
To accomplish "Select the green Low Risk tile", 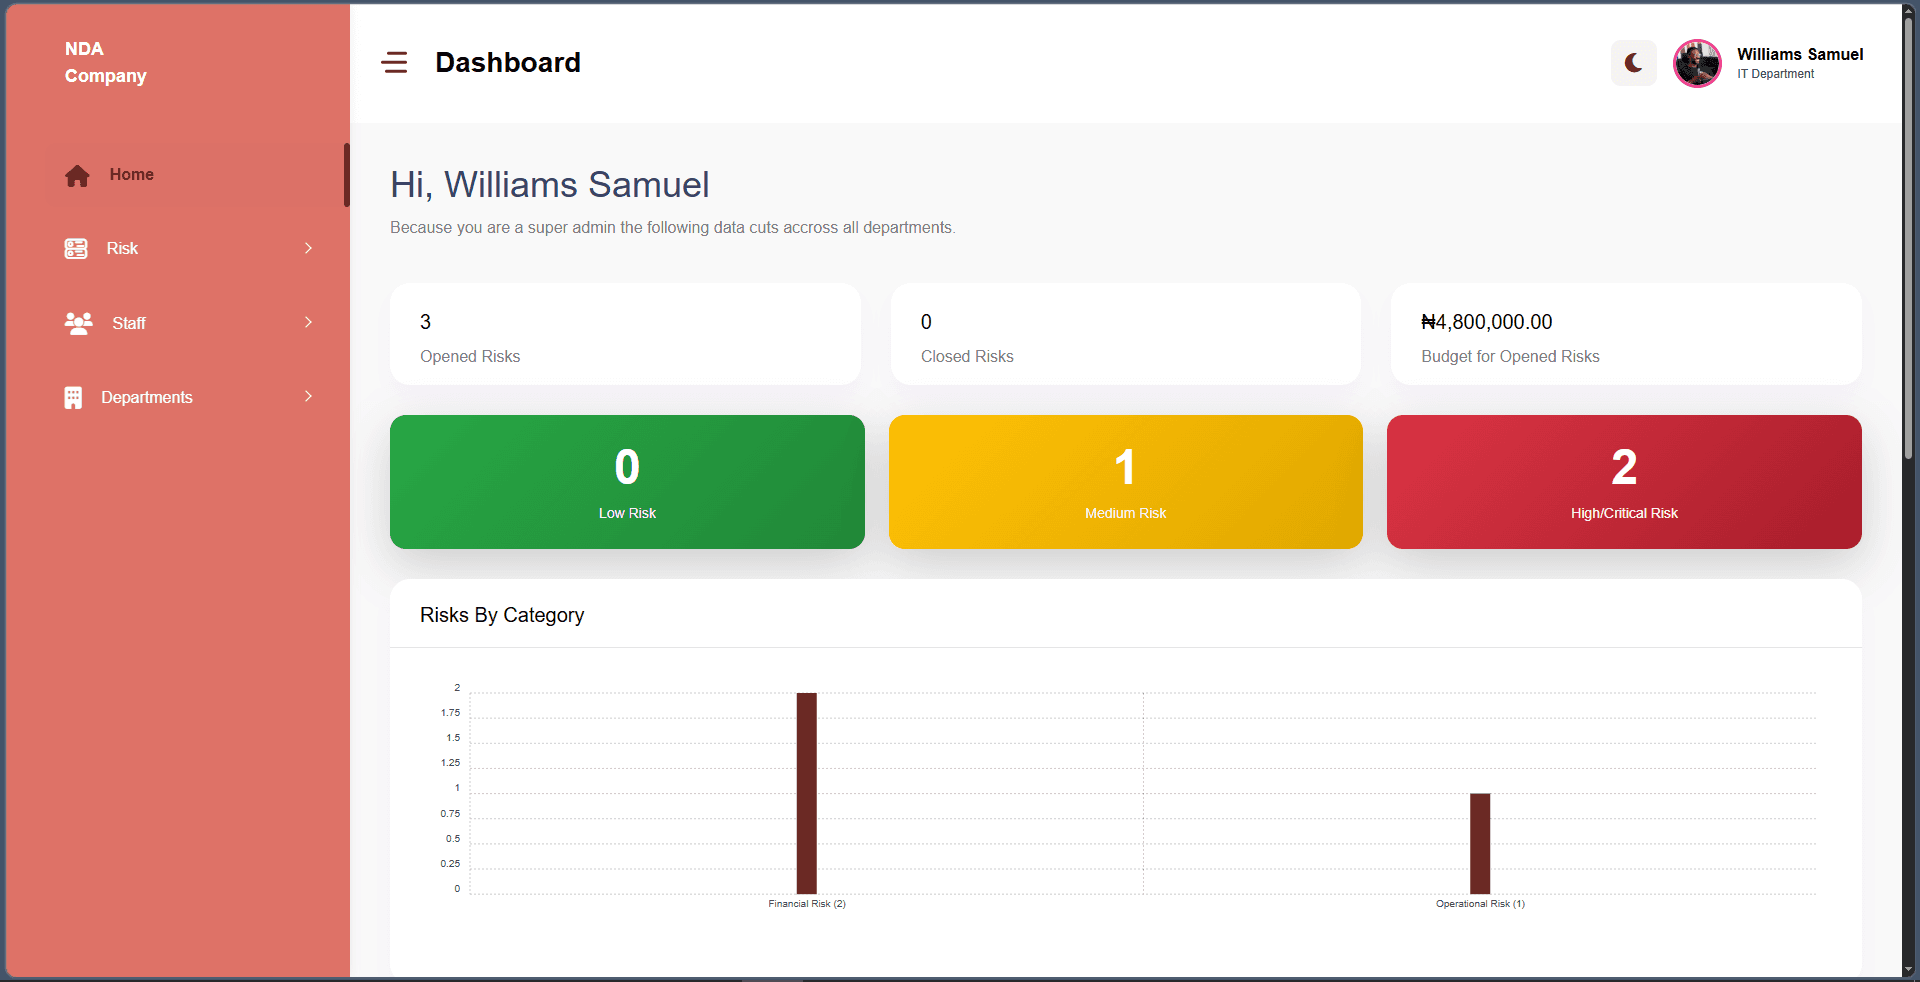I will pyautogui.click(x=627, y=482).
